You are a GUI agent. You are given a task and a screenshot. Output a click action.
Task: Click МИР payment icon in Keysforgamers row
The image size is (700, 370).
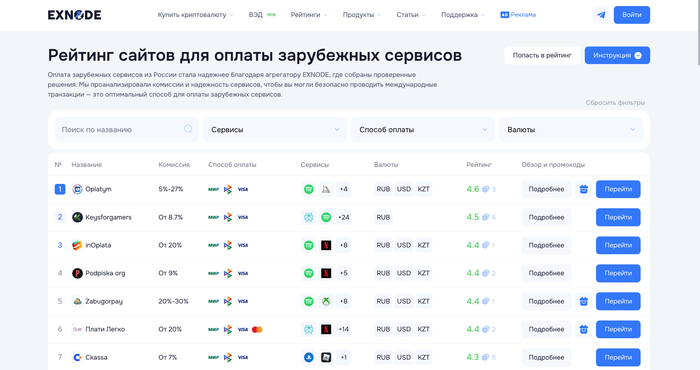pos(213,217)
